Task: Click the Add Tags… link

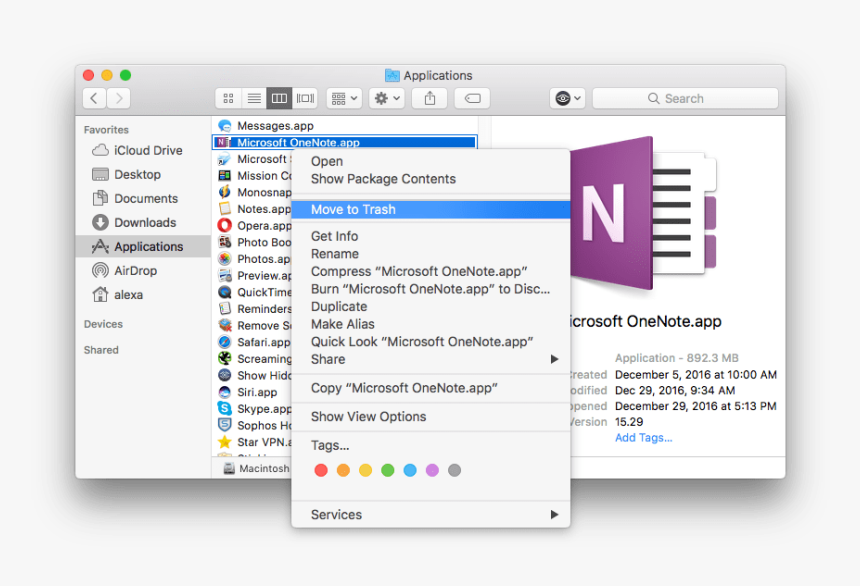Action: [x=643, y=437]
